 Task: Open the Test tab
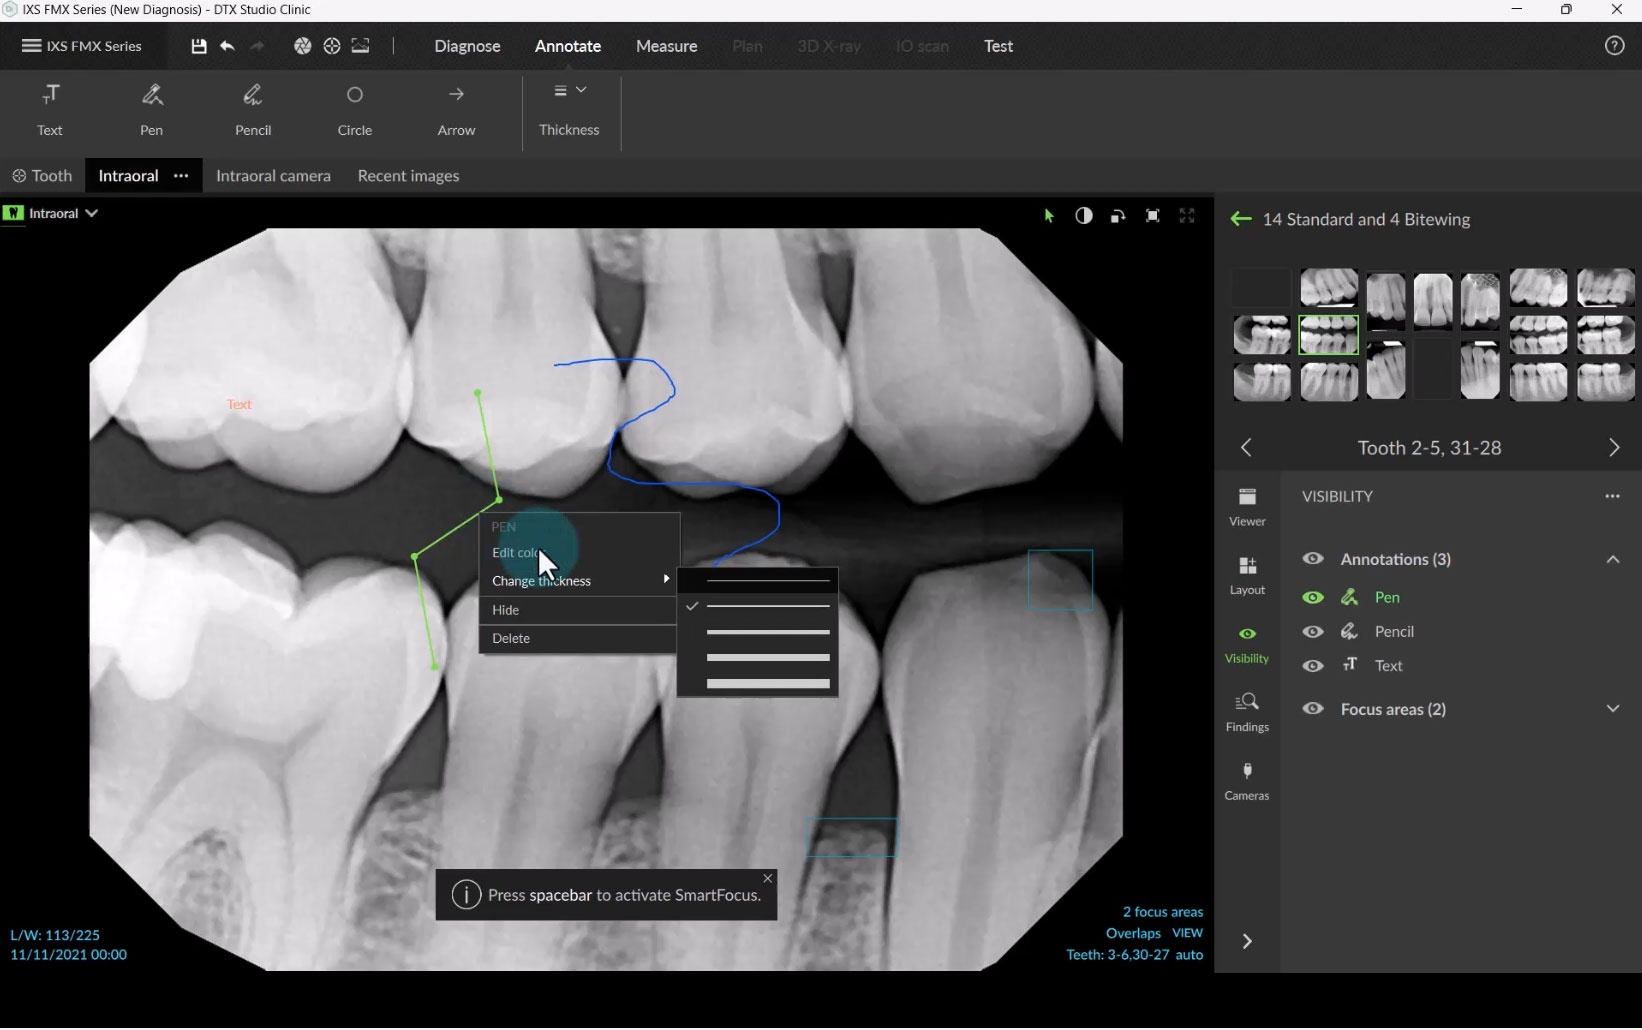[x=998, y=46]
